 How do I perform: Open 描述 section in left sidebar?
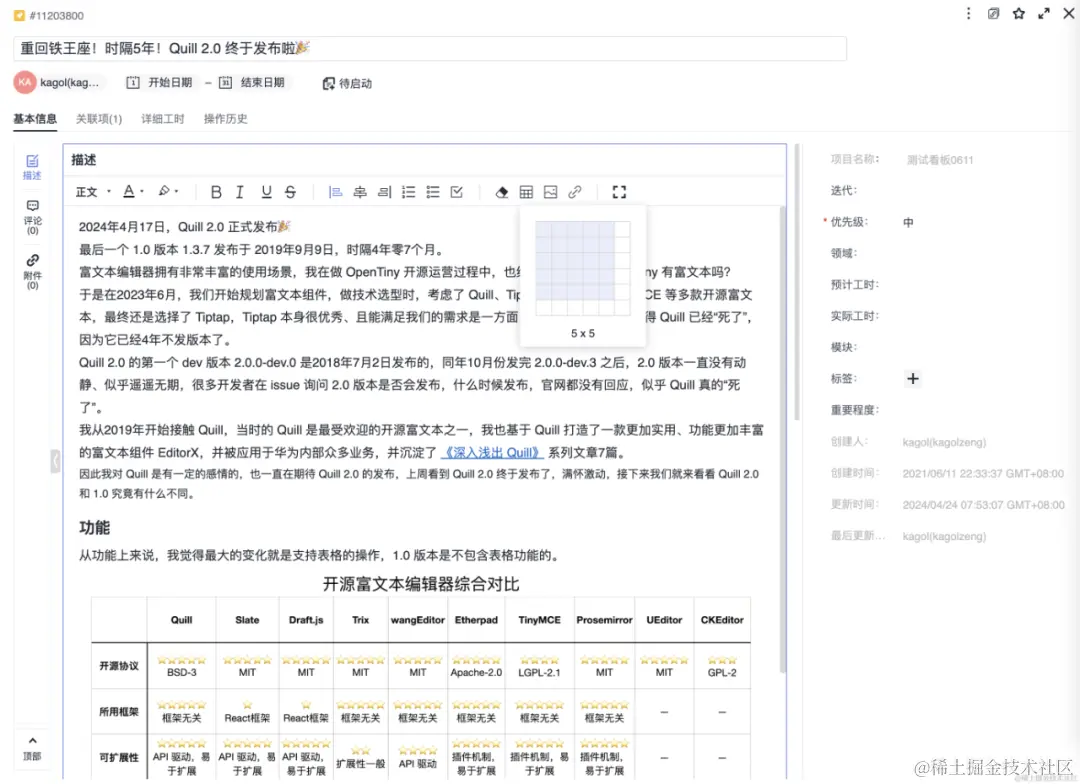point(32,167)
